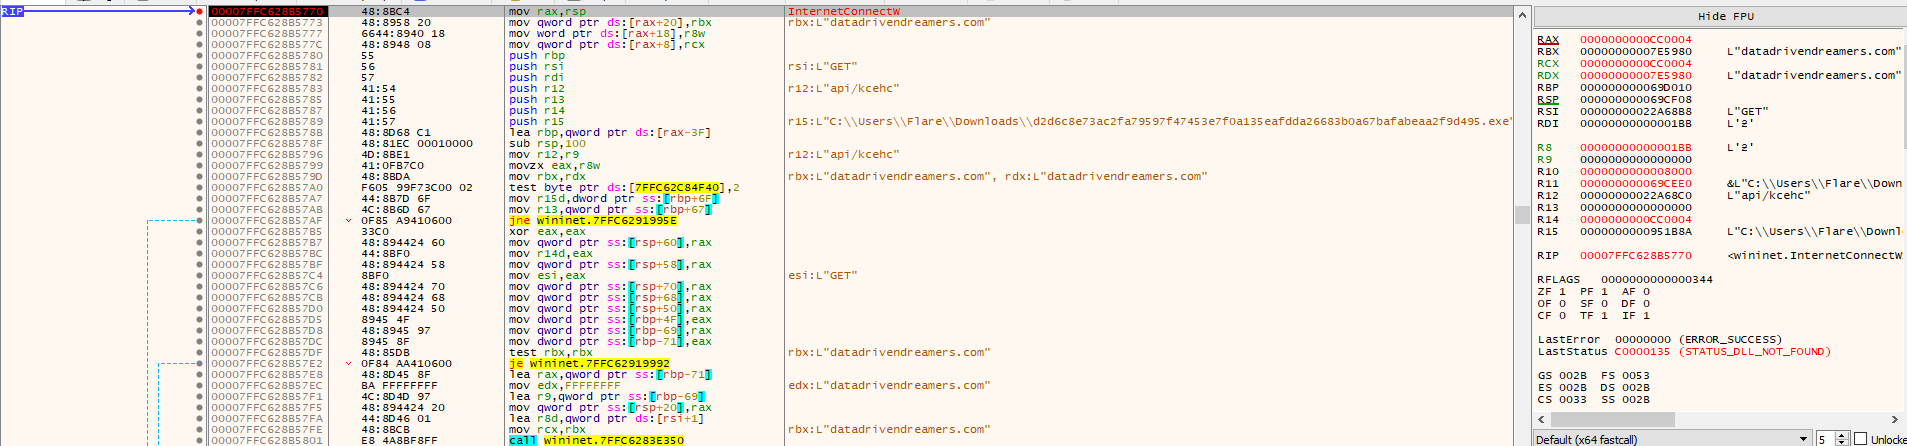Image resolution: width=1907 pixels, height=446 pixels.
Task: Select the jne wininet.7FFC6291995E instruction
Action: pyautogui.click(x=593, y=221)
